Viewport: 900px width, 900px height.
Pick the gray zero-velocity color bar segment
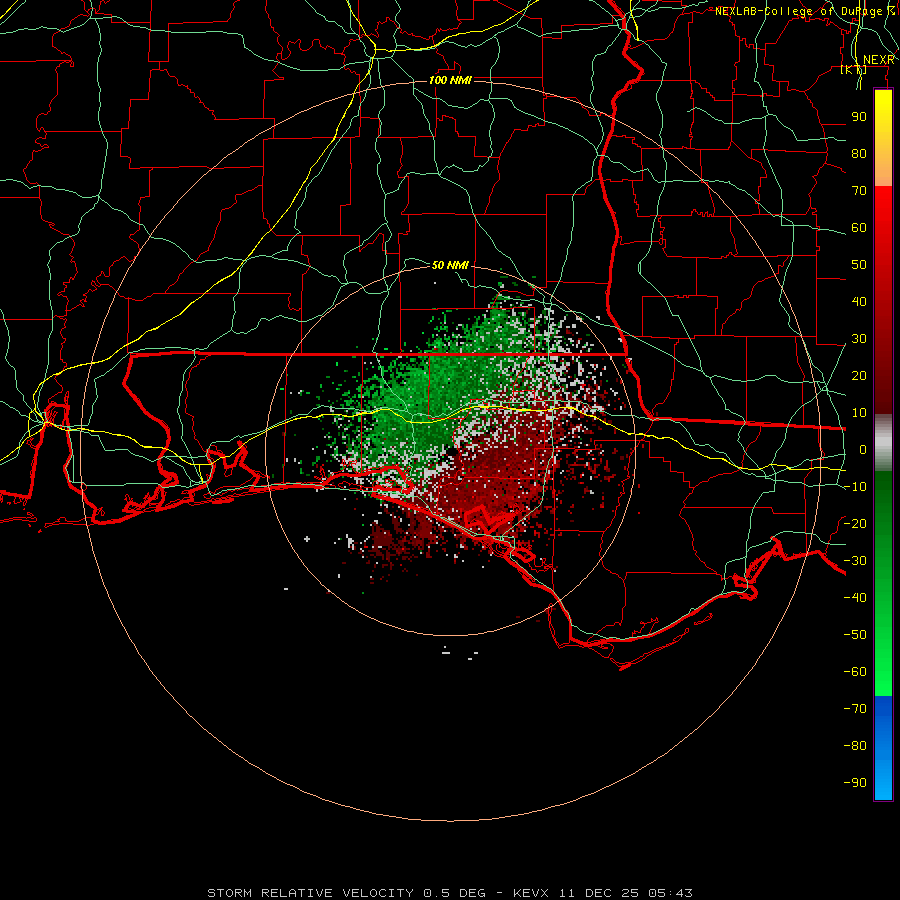click(883, 443)
